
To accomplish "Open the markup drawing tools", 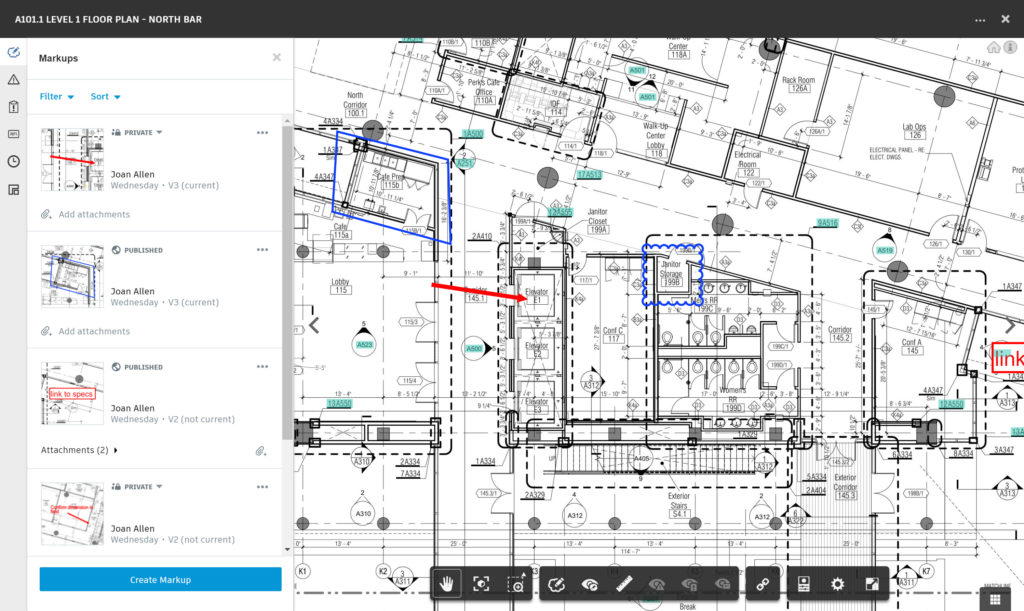I will click(558, 584).
